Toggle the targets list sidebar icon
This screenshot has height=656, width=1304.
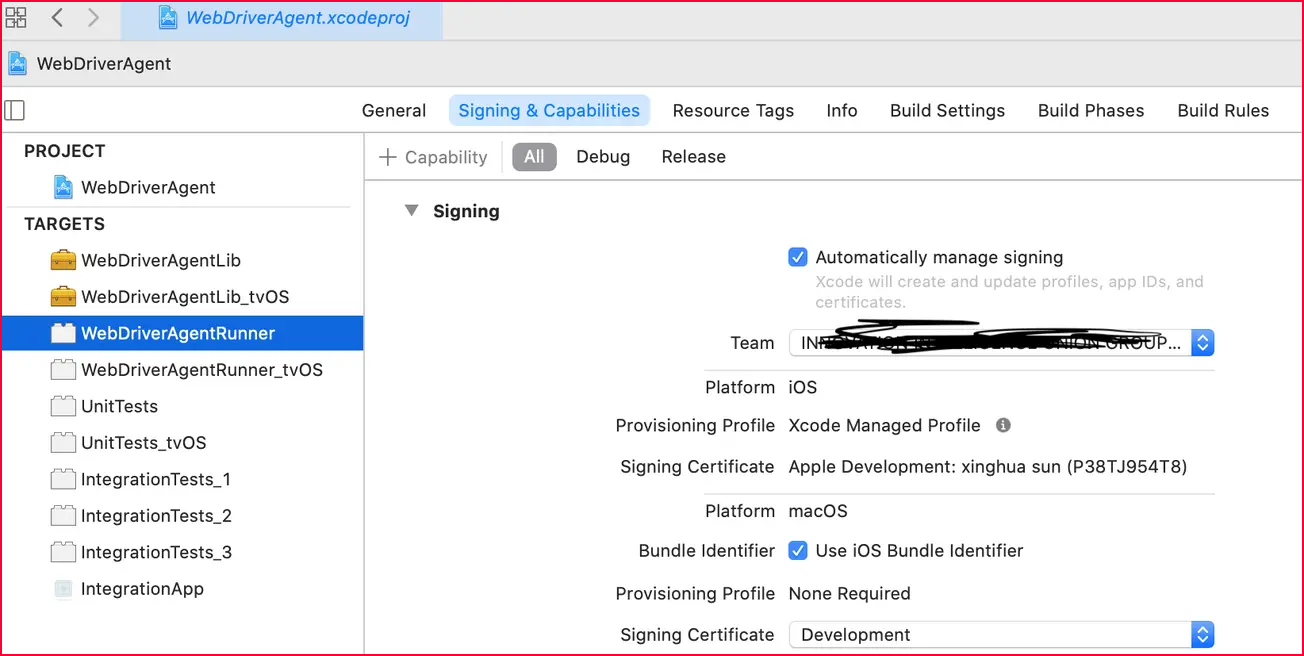pyautogui.click(x=15, y=110)
